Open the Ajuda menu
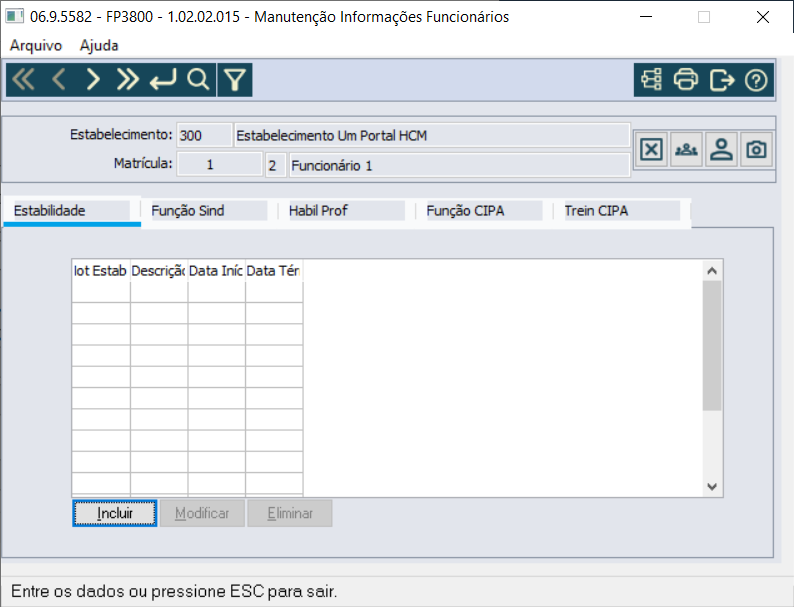The width and height of the screenshot is (794, 607). (99, 46)
